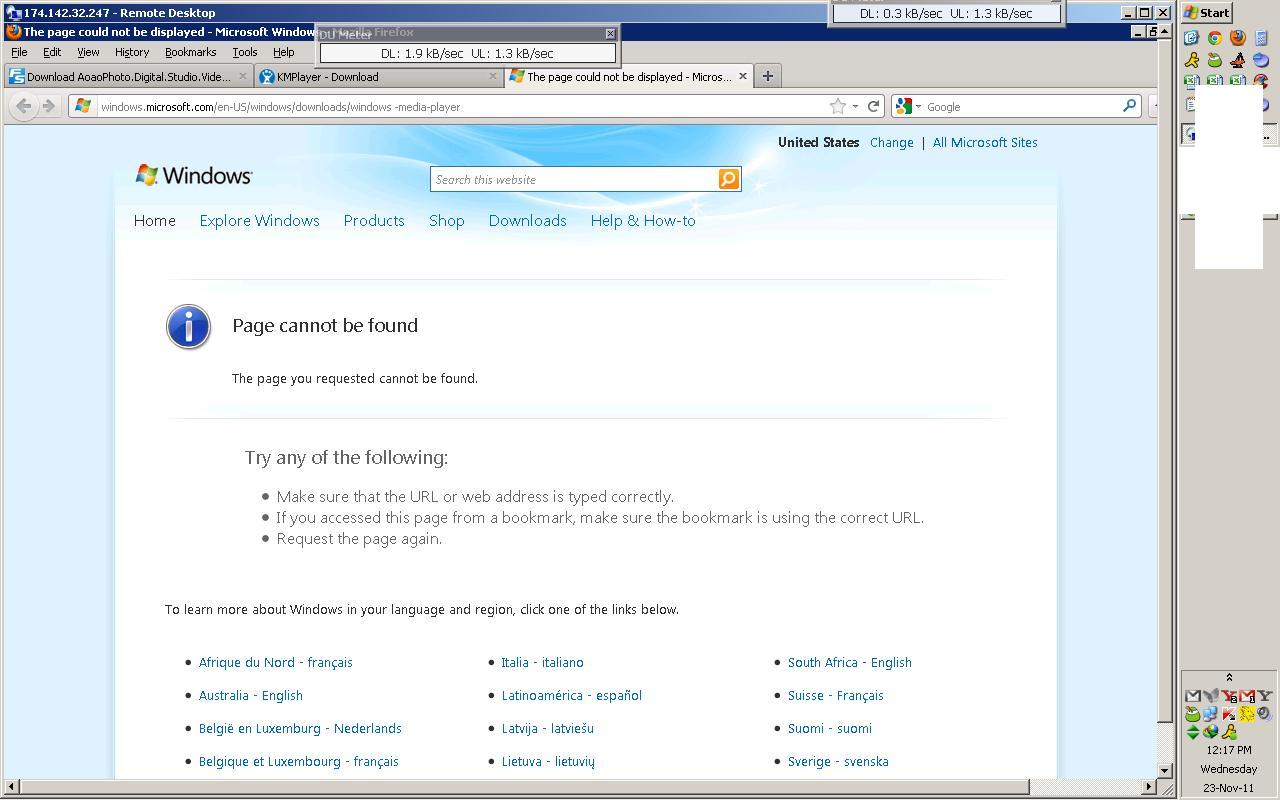Go back using the Back arrow
The height and width of the screenshot is (800, 1280).
pos(24,106)
